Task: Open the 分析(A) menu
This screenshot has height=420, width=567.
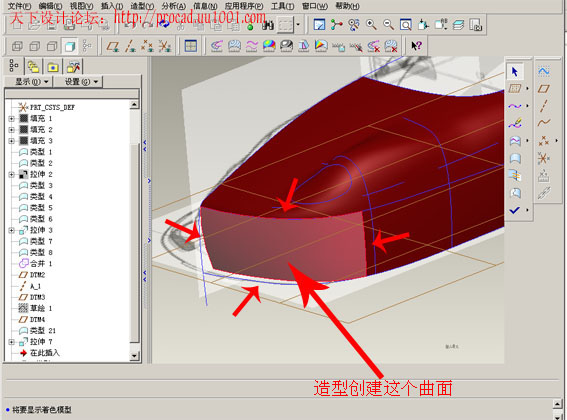Action: pos(174,6)
